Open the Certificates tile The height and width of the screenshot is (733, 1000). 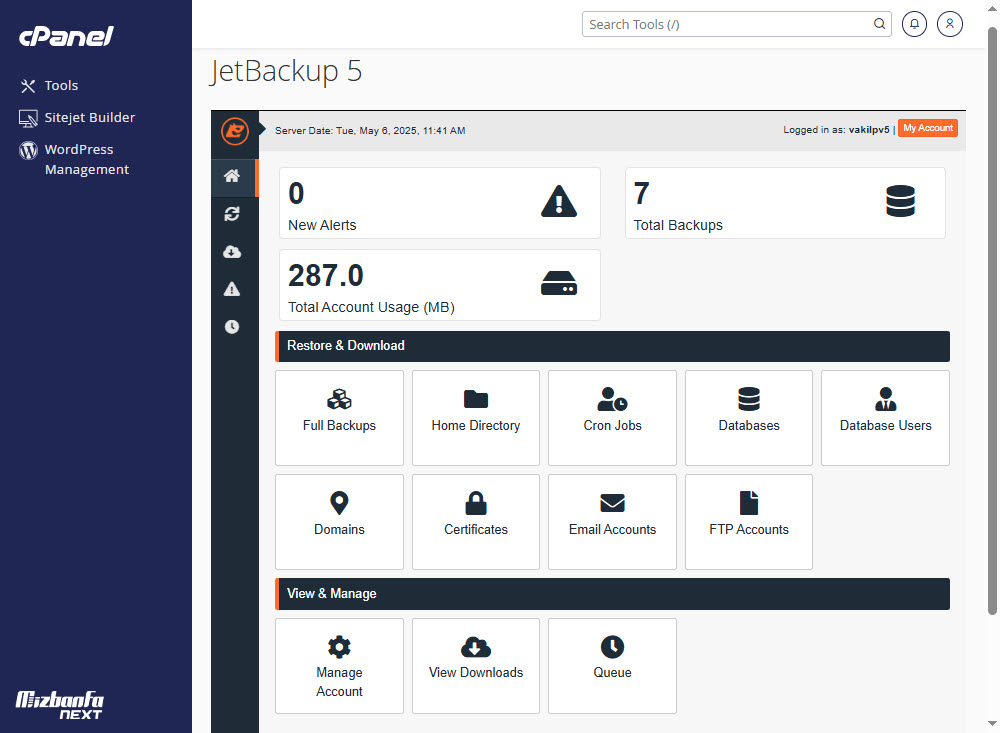[x=476, y=522]
